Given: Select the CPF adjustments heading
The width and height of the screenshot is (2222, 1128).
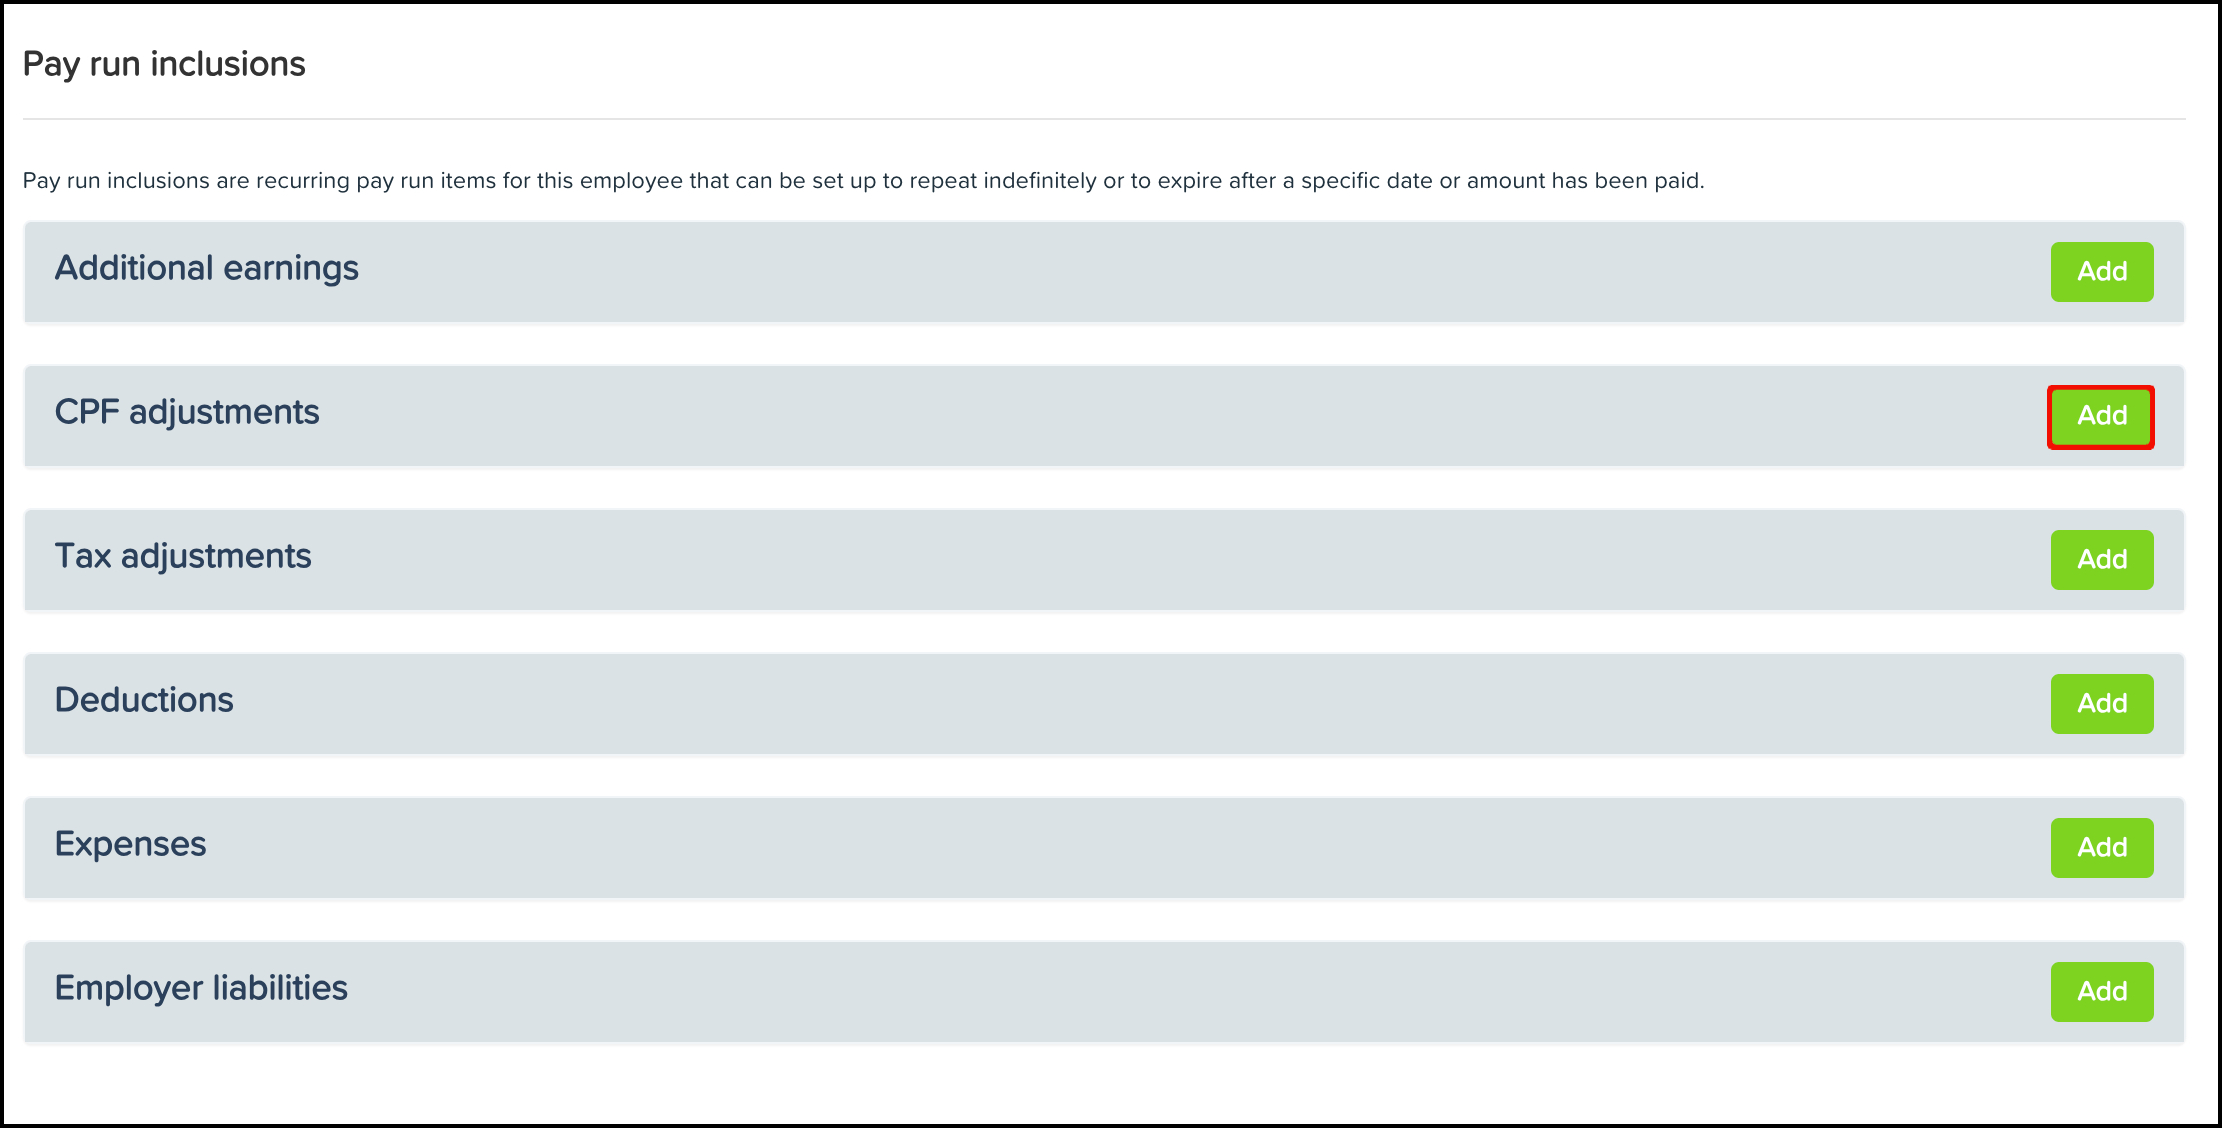Looking at the screenshot, I should (187, 413).
